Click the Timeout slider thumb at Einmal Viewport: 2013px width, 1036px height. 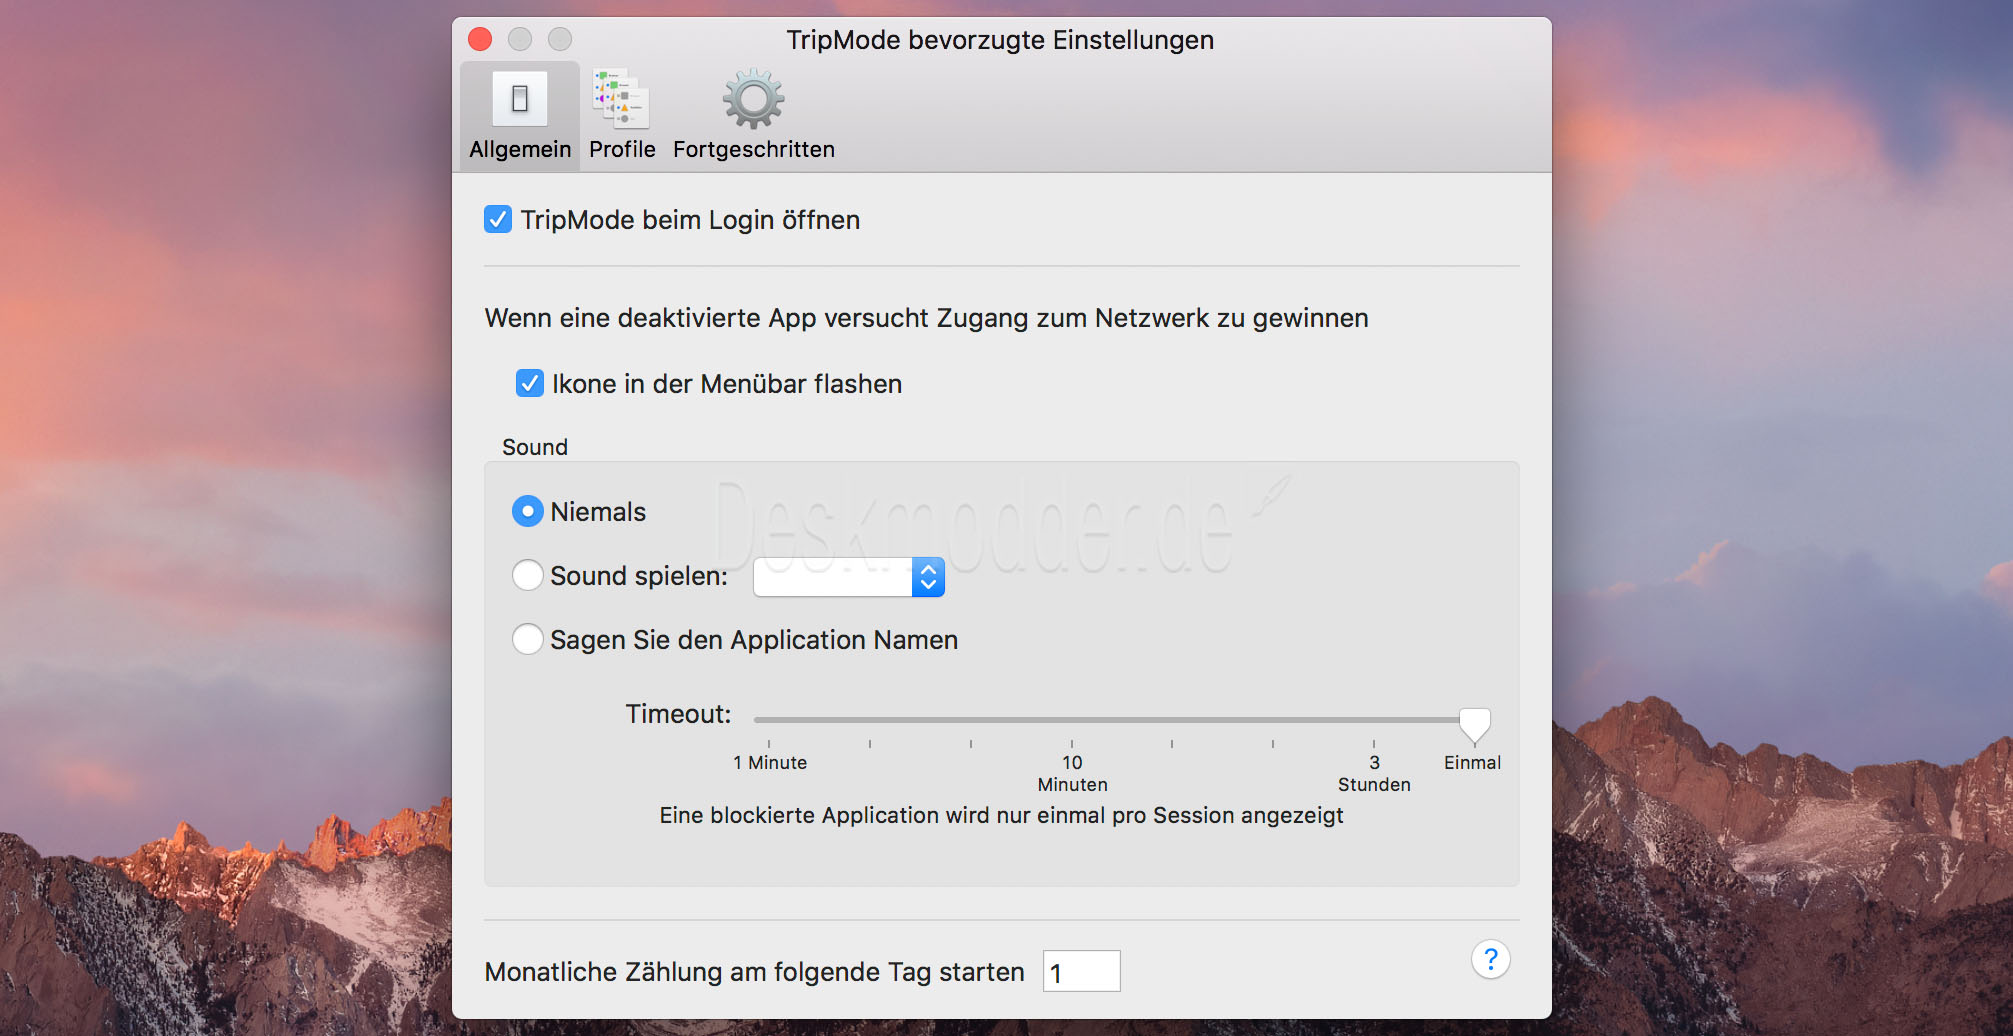tap(1474, 724)
